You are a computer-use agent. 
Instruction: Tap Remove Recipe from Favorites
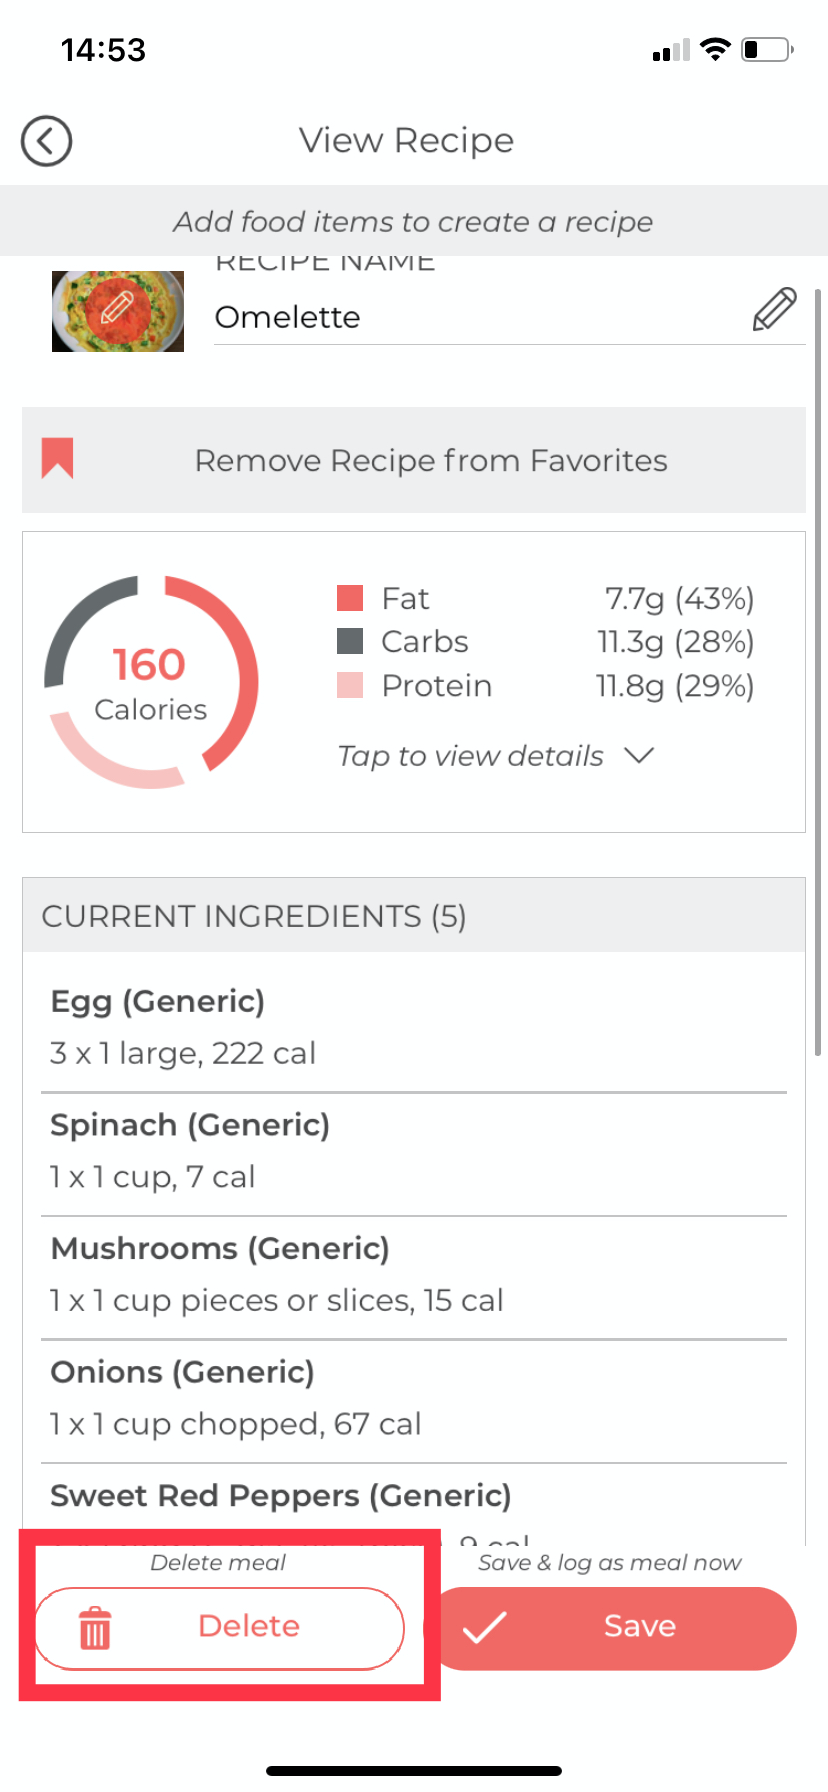(x=430, y=460)
